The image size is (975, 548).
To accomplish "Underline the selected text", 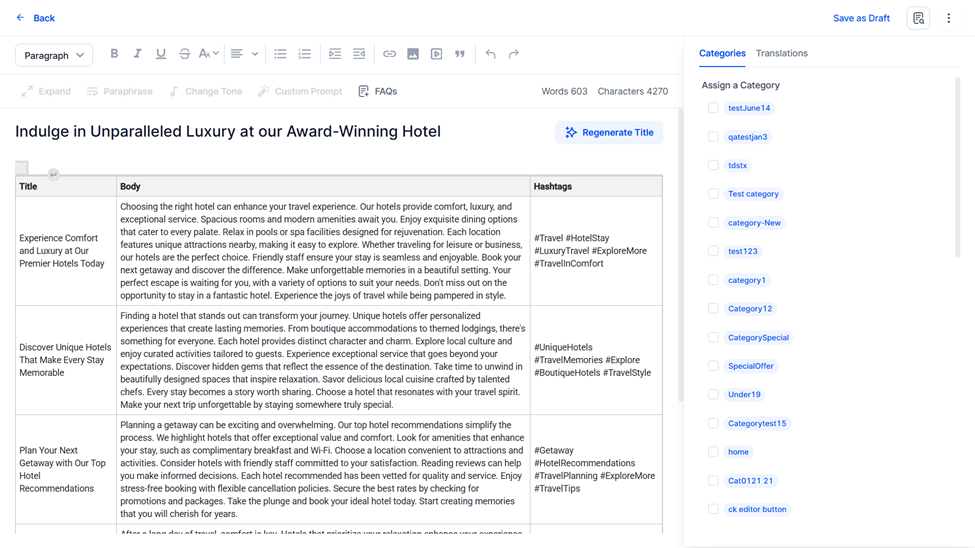I will point(161,54).
